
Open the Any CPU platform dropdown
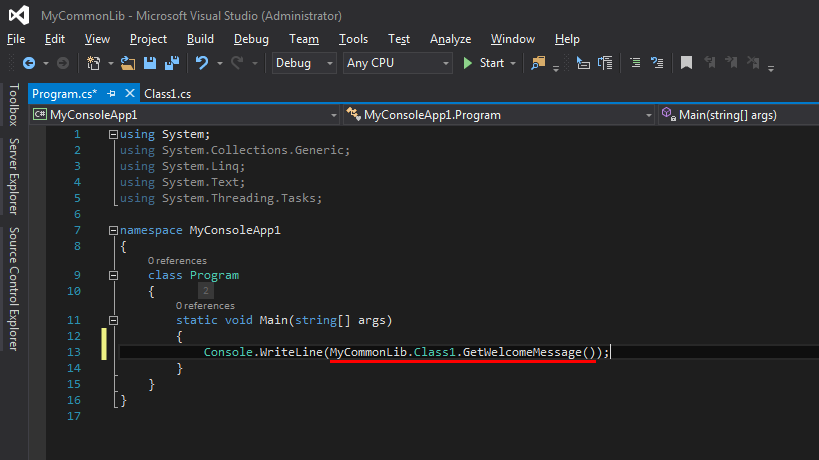[397, 63]
